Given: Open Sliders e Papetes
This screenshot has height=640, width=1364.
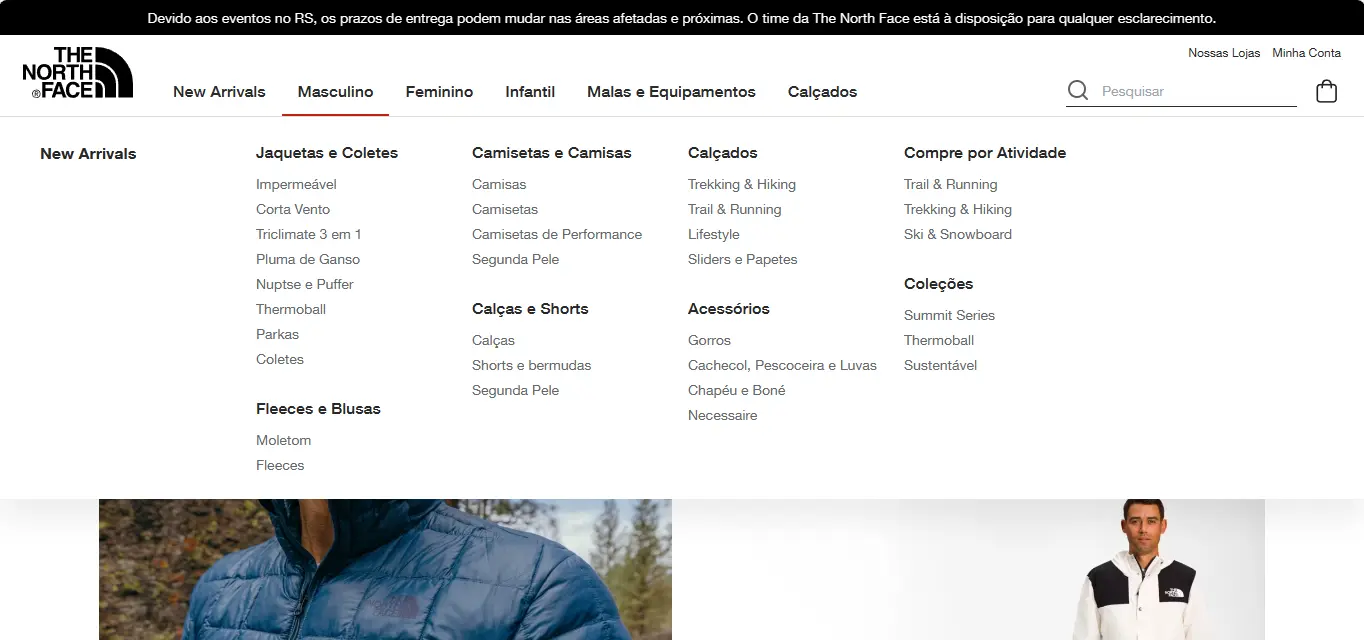Looking at the screenshot, I should (x=743, y=259).
